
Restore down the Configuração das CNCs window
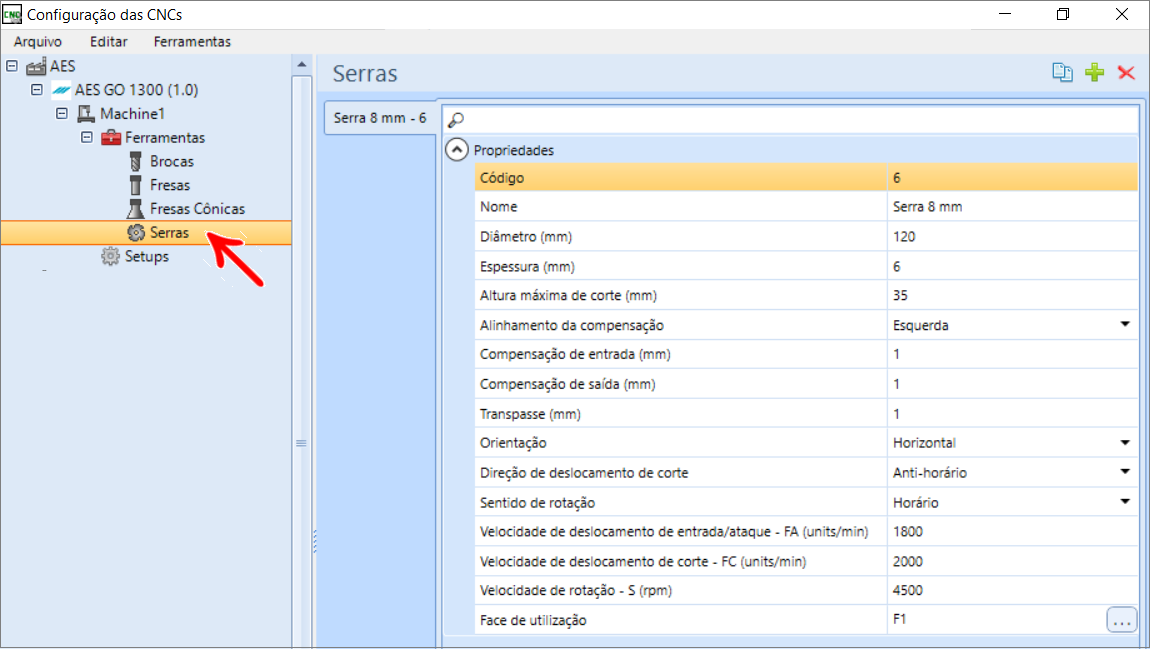click(x=1063, y=14)
